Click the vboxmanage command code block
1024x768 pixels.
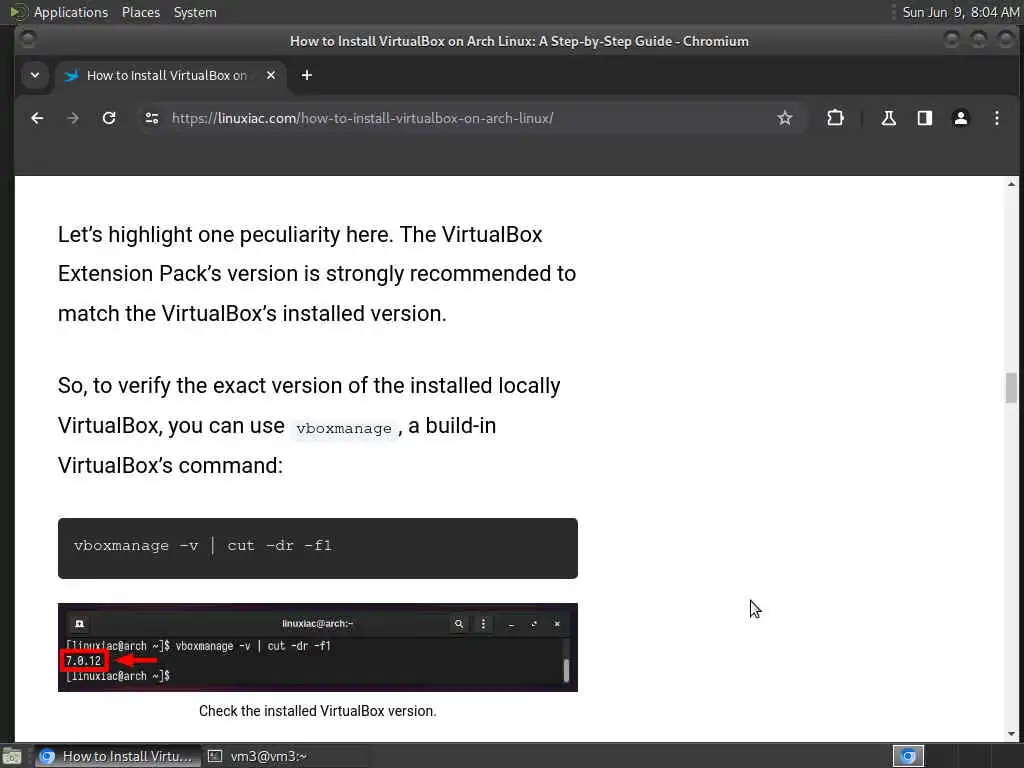point(317,548)
